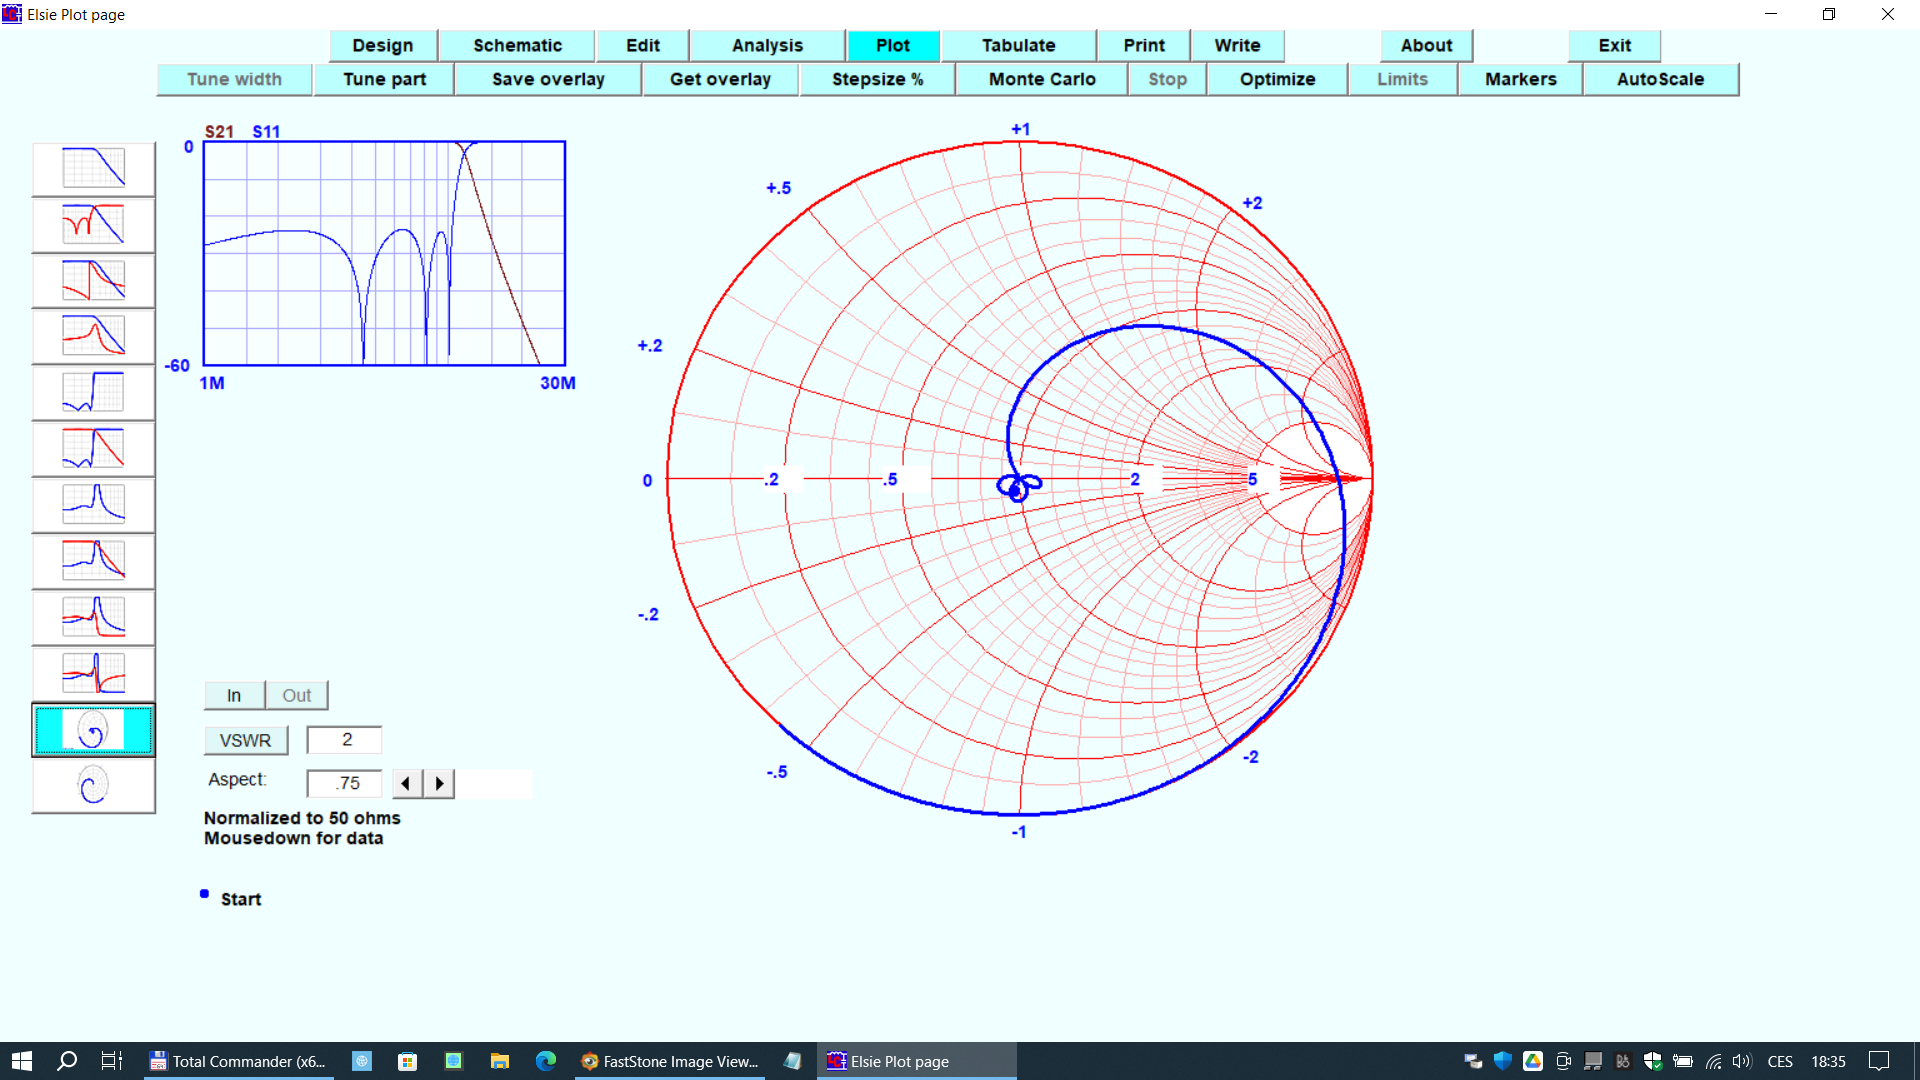Viewport: 1920px width, 1080px height.
Task: Increase aspect with right arrow
Action: pyautogui.click(x=439, y=783)
